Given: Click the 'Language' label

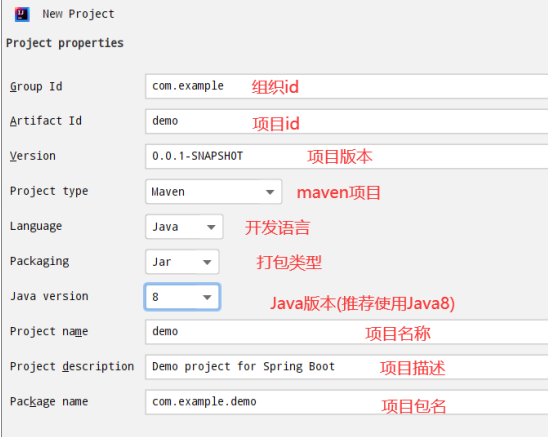Looking at the screenshot, I should pos(36,226).
